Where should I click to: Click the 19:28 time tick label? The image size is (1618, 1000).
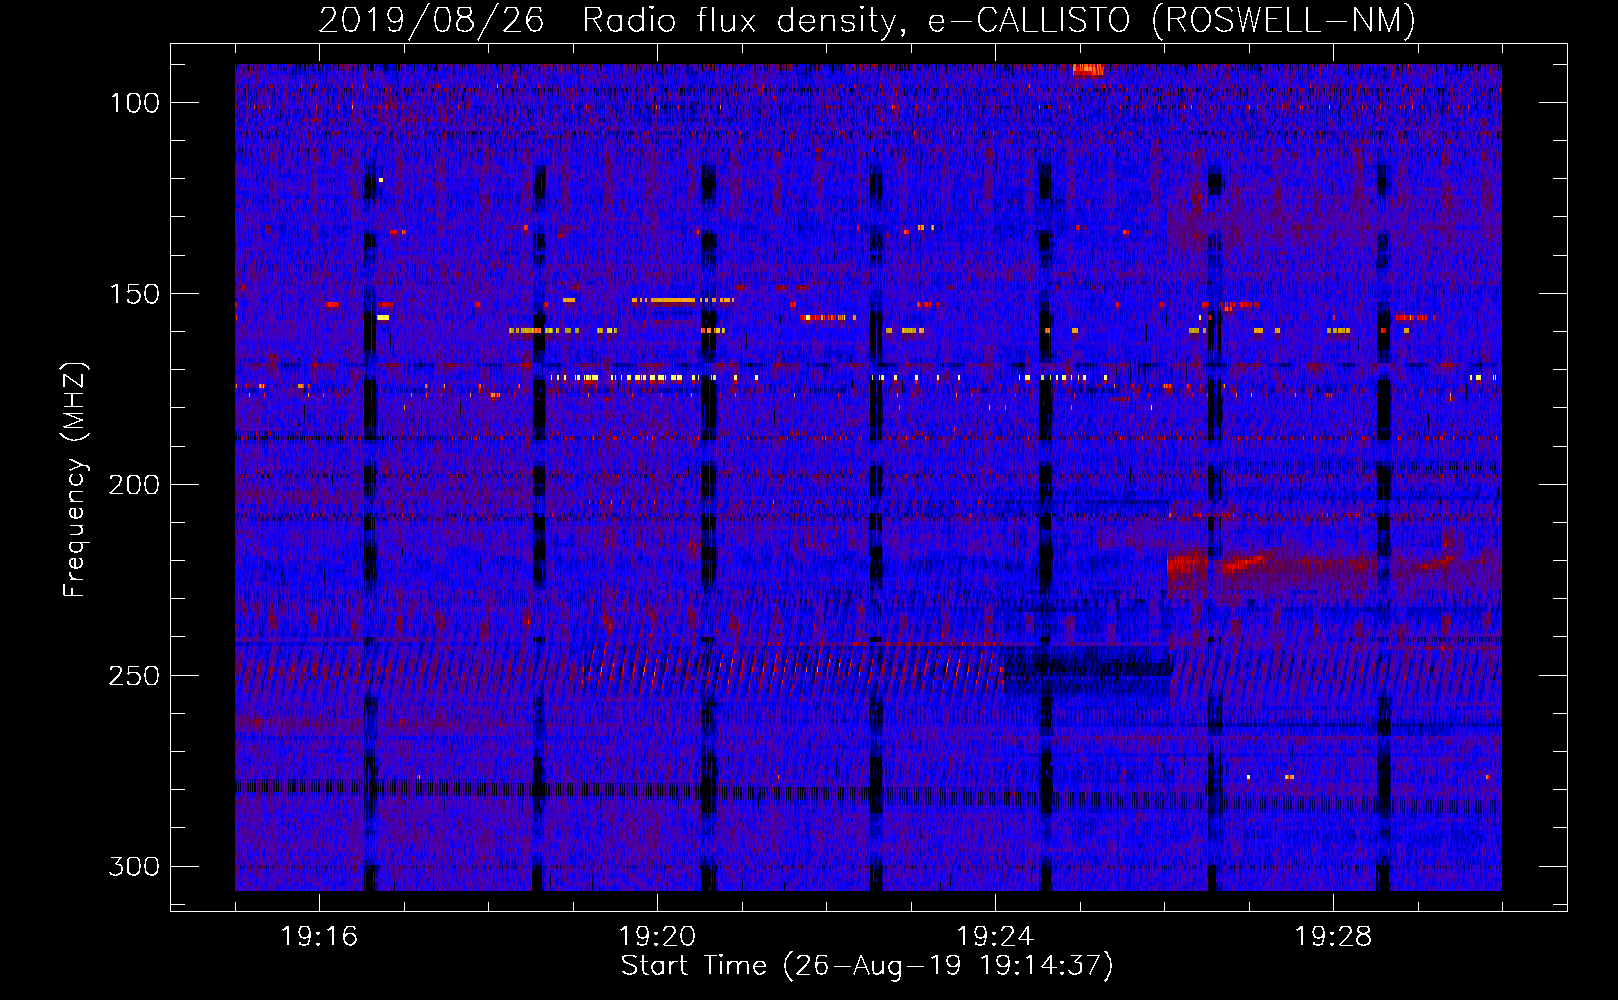pos(1333,937)
